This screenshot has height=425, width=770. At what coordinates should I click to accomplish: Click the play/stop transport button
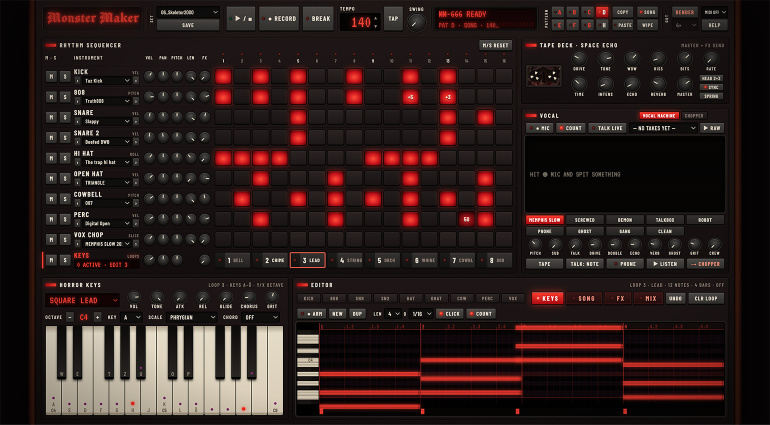241,19
